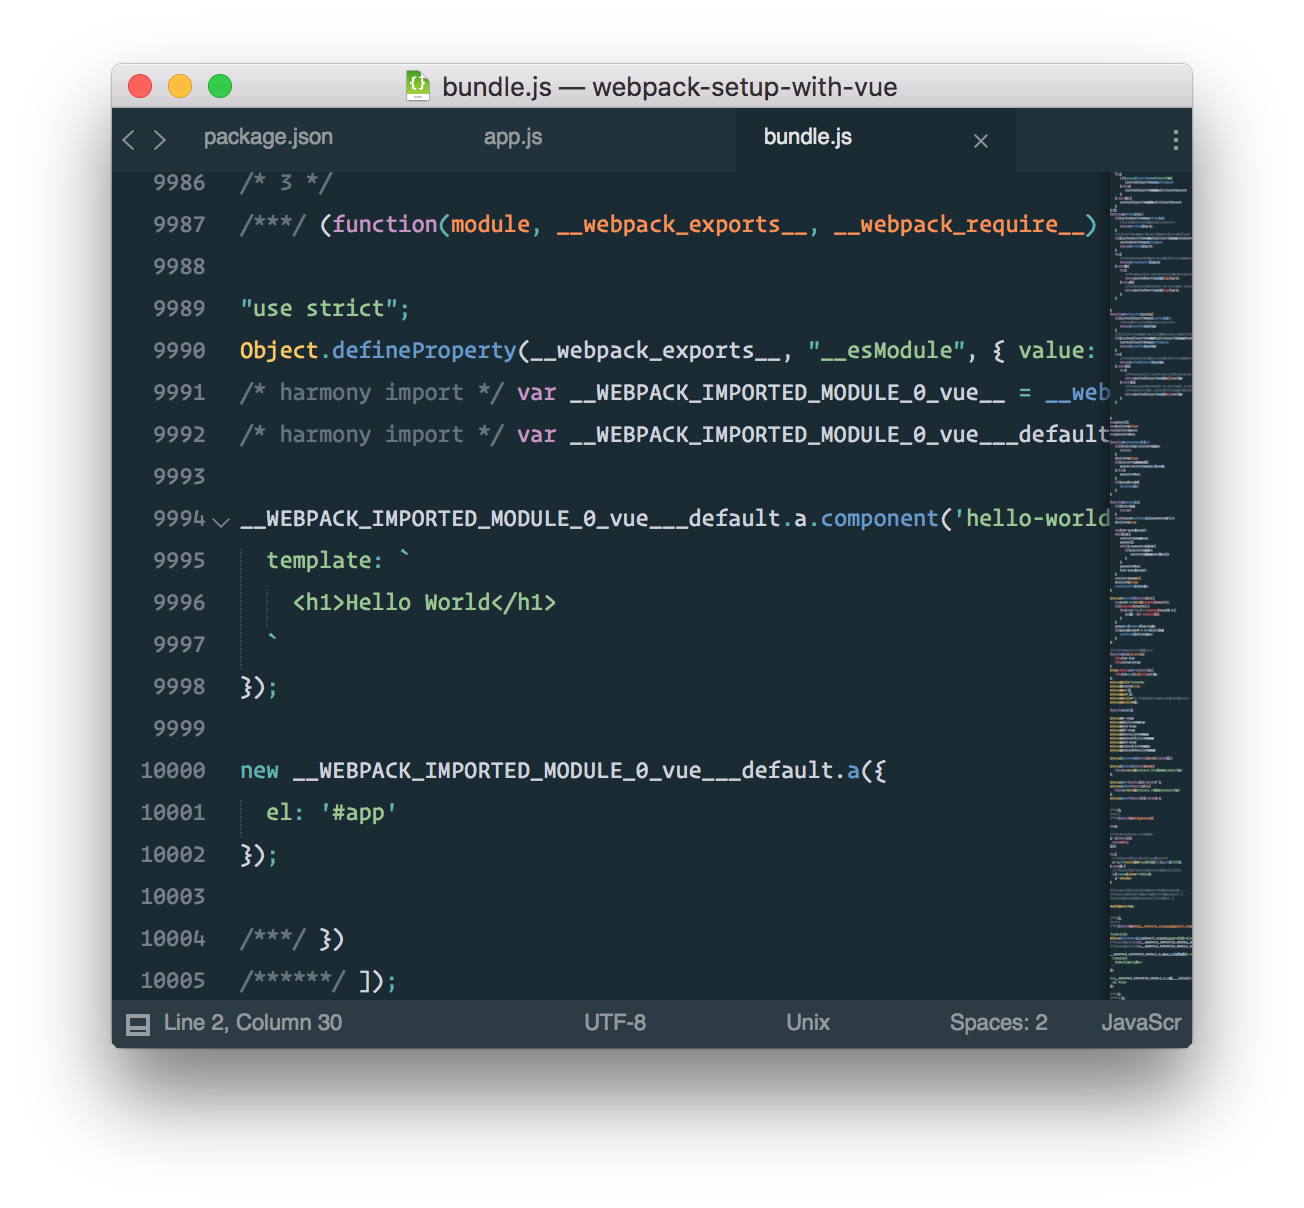Collapse the code block at line 9994

coord(221,521)
